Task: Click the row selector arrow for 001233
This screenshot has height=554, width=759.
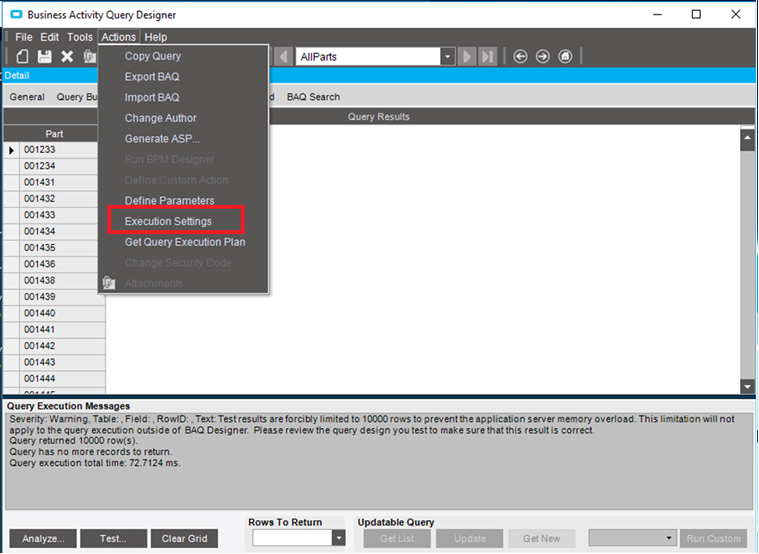Action: point(12,150)
